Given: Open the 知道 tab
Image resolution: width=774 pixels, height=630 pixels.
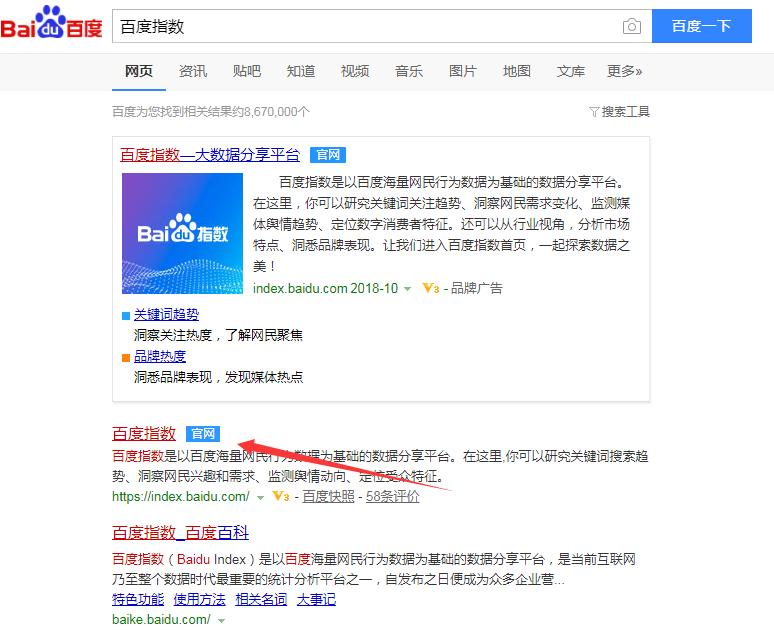Looking at the screenshot, I should pos(301,71).
